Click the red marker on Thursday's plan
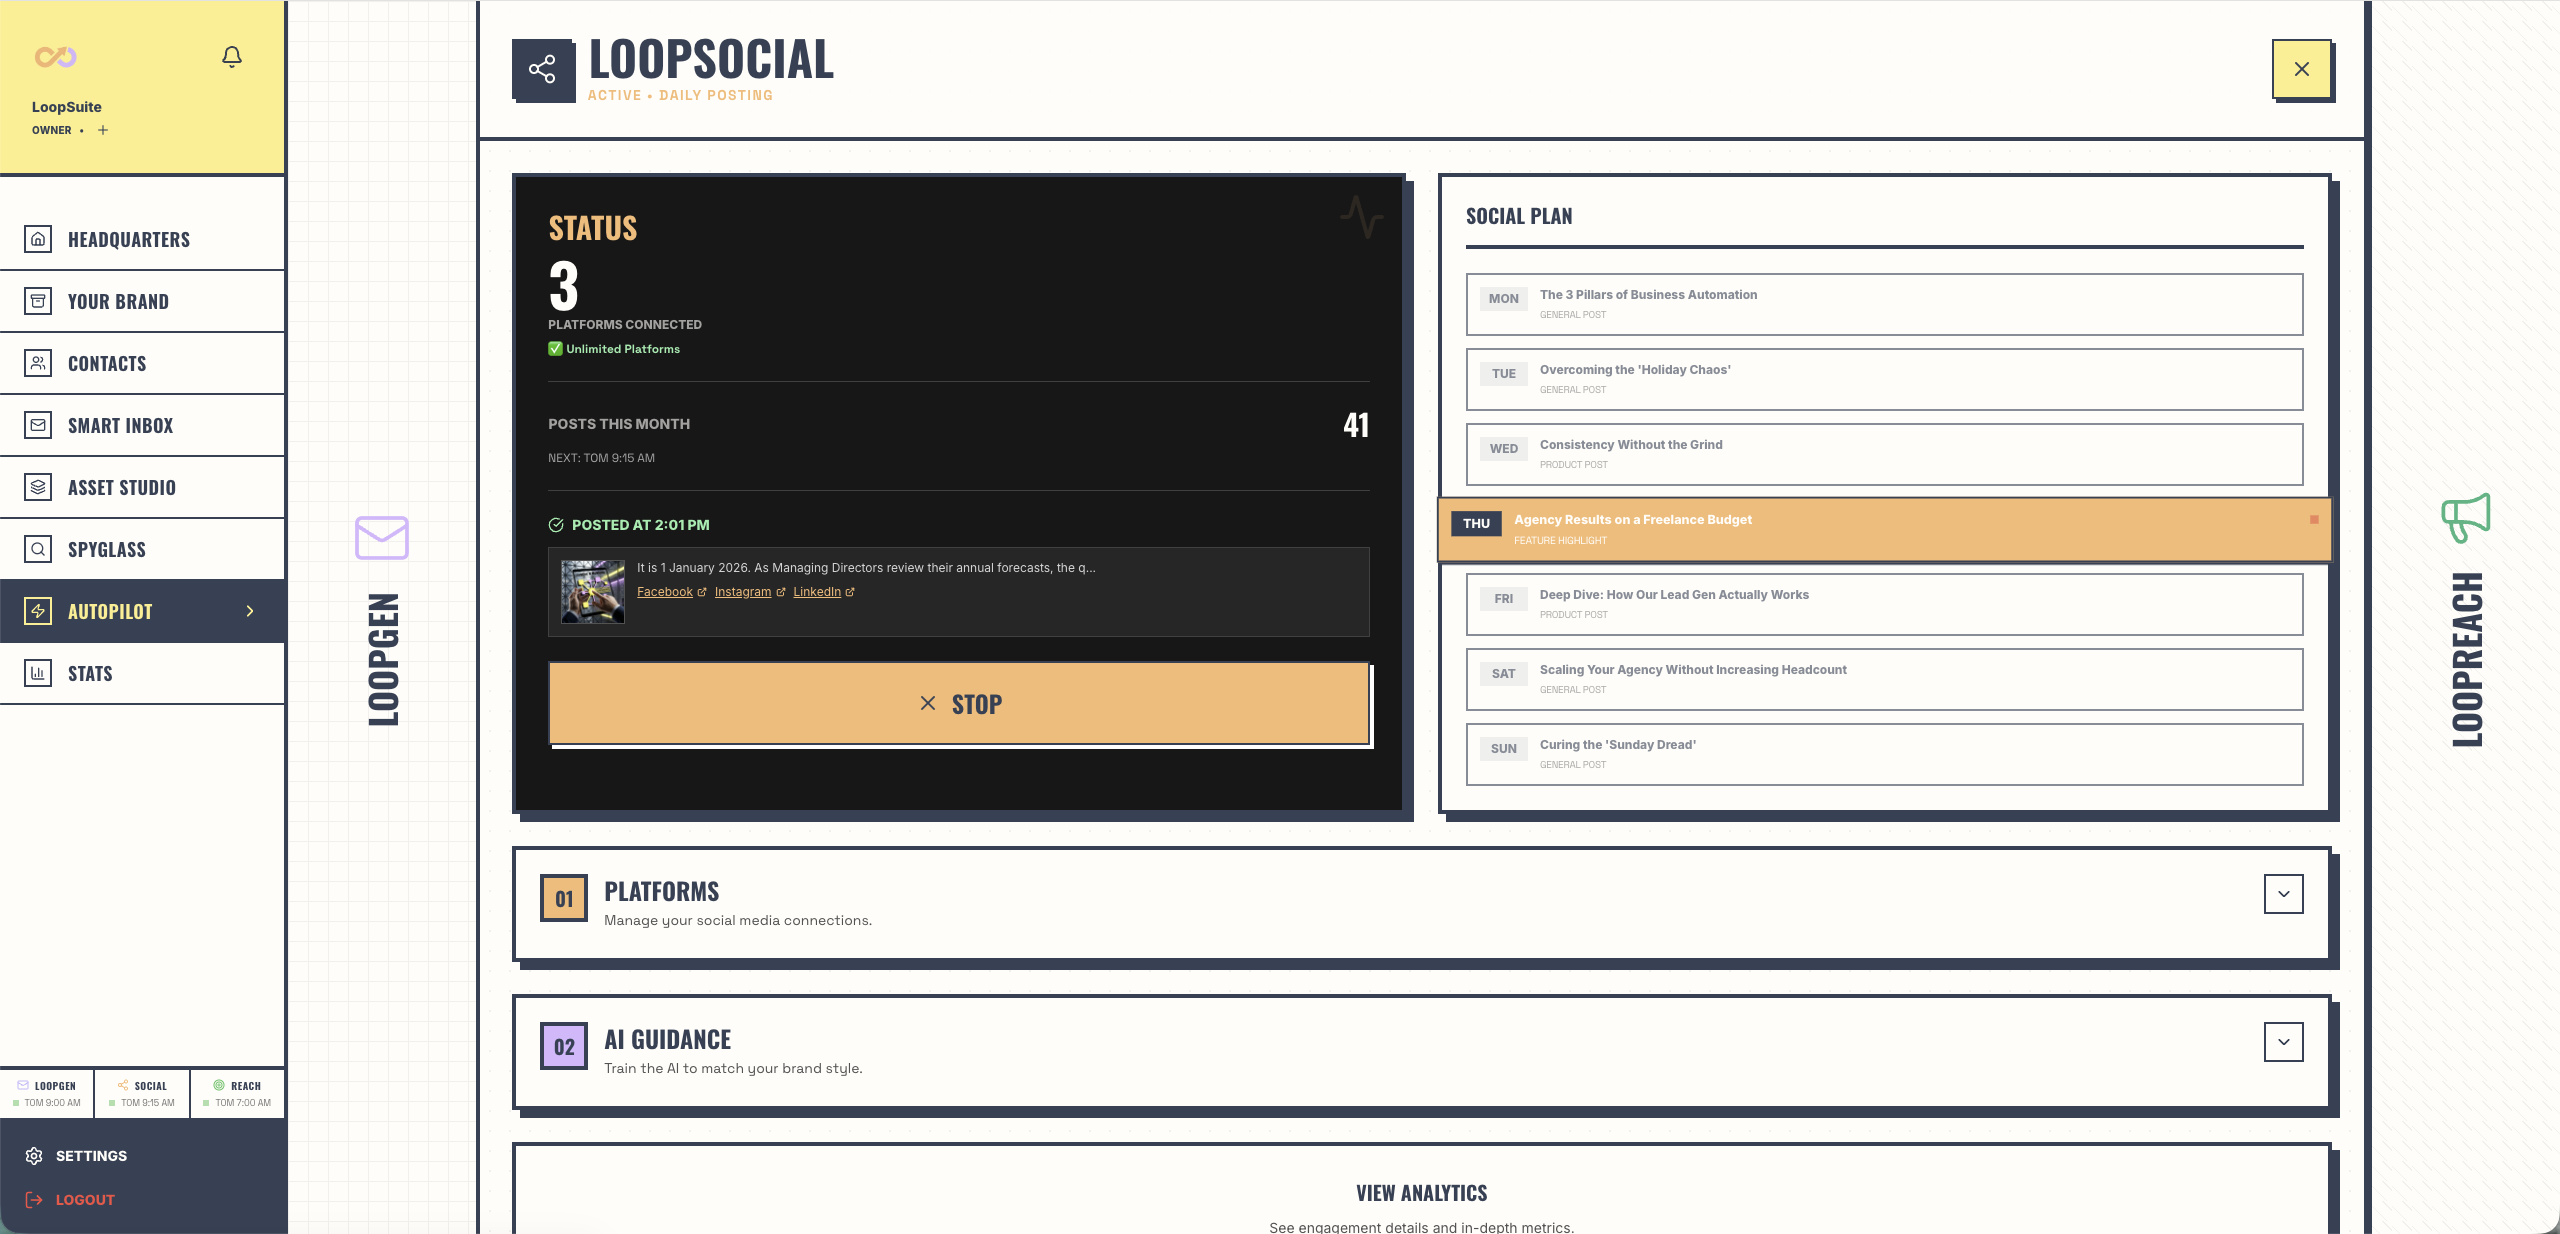Image resolution: width=2560 pixels, height=1234 pixels. [x=2314, y=520]
